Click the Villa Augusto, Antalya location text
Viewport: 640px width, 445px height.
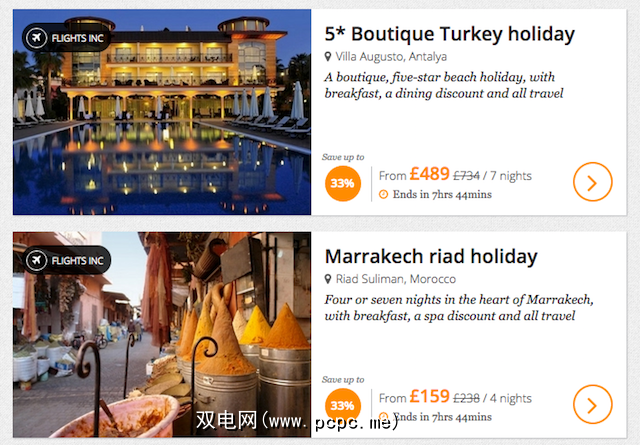pos(391,56)
